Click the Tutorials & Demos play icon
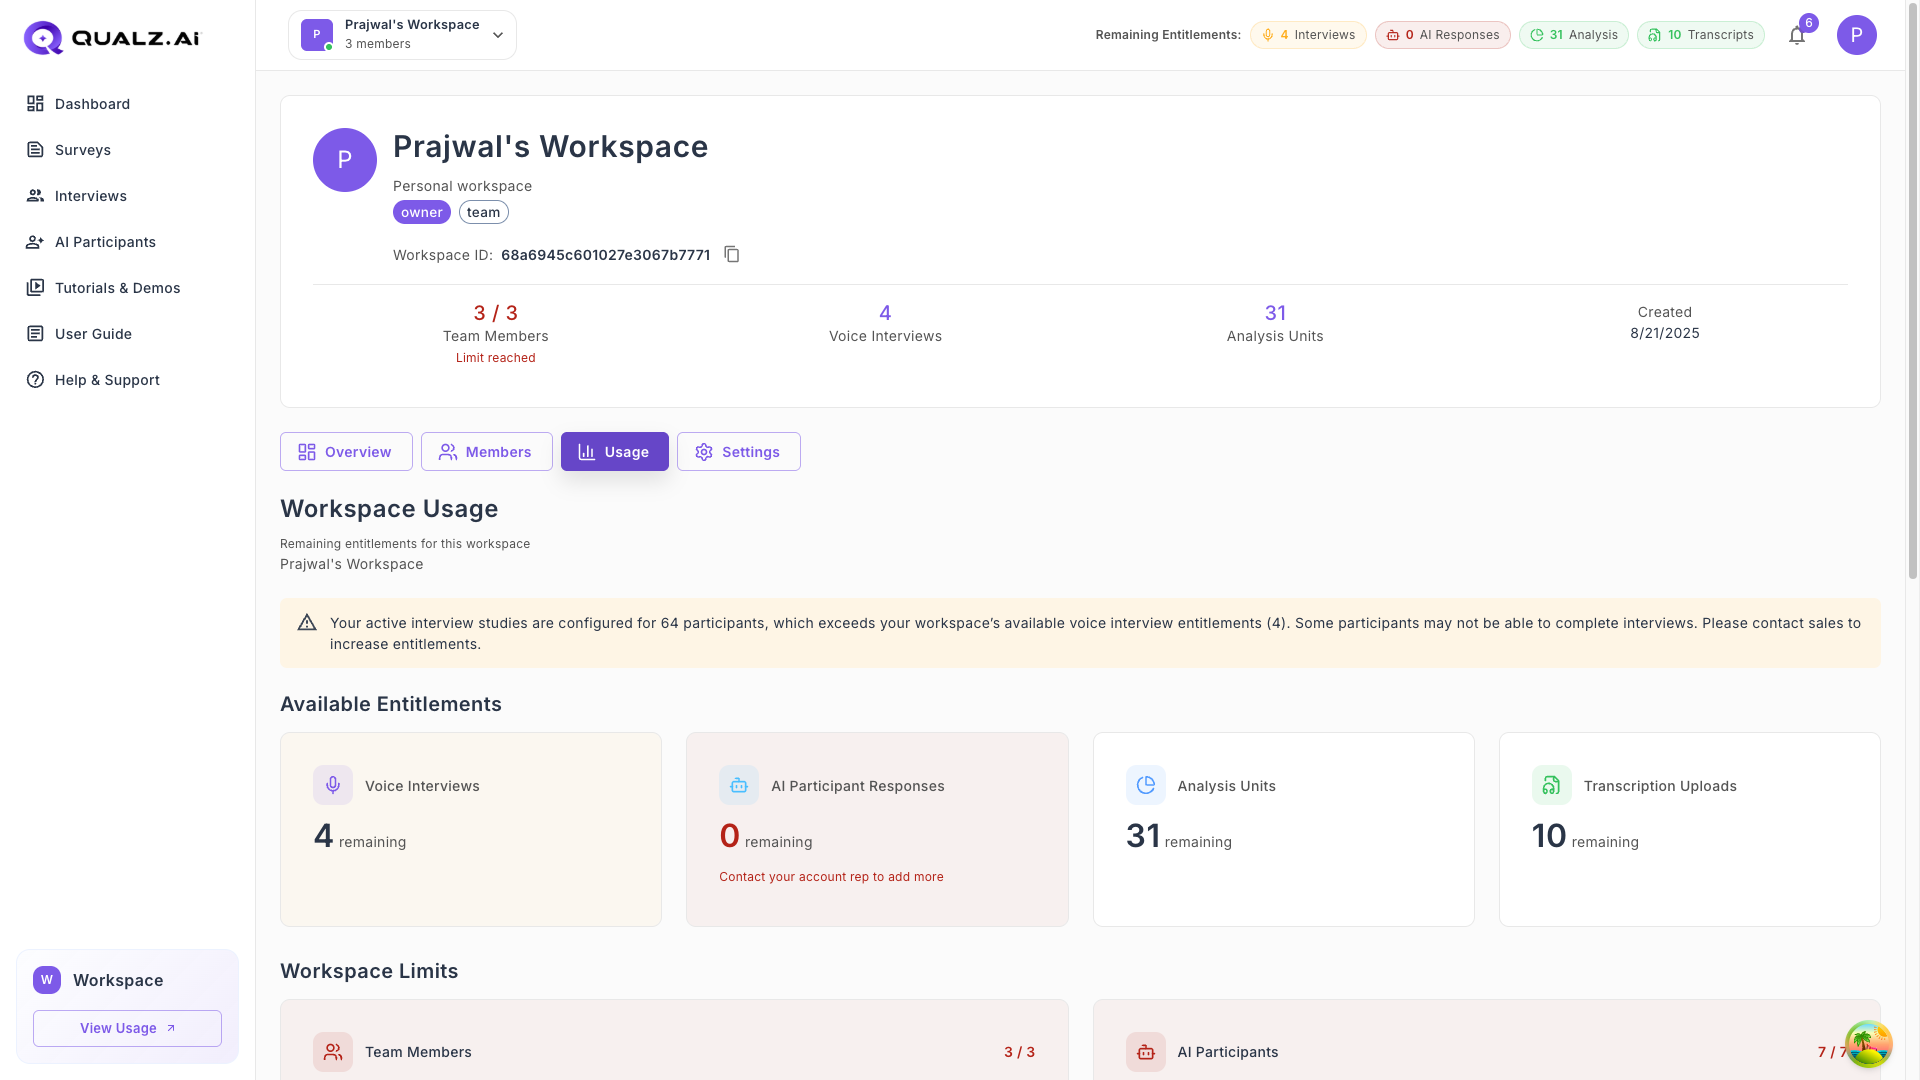The height and width of the screenshot is (1080, 1920). [x=36, y=287]
